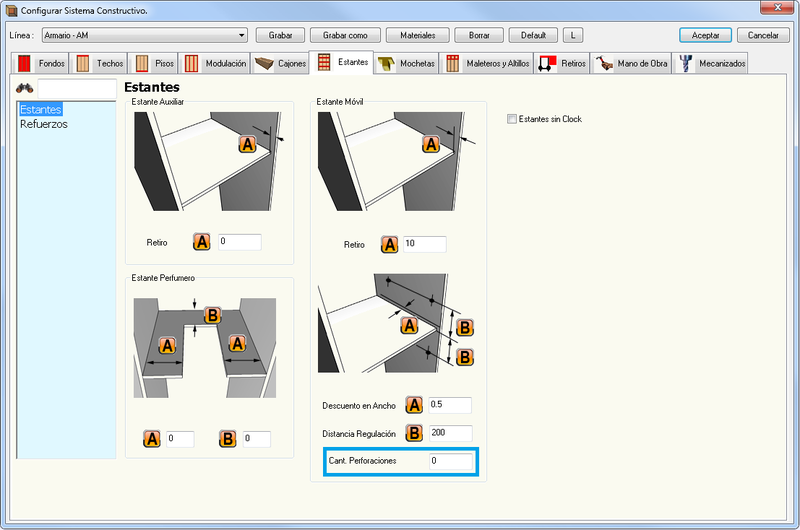The width and height of the screenshot is (800, 530).
Task: Confirm with the Aceptar button
Action: click(706, 35)
